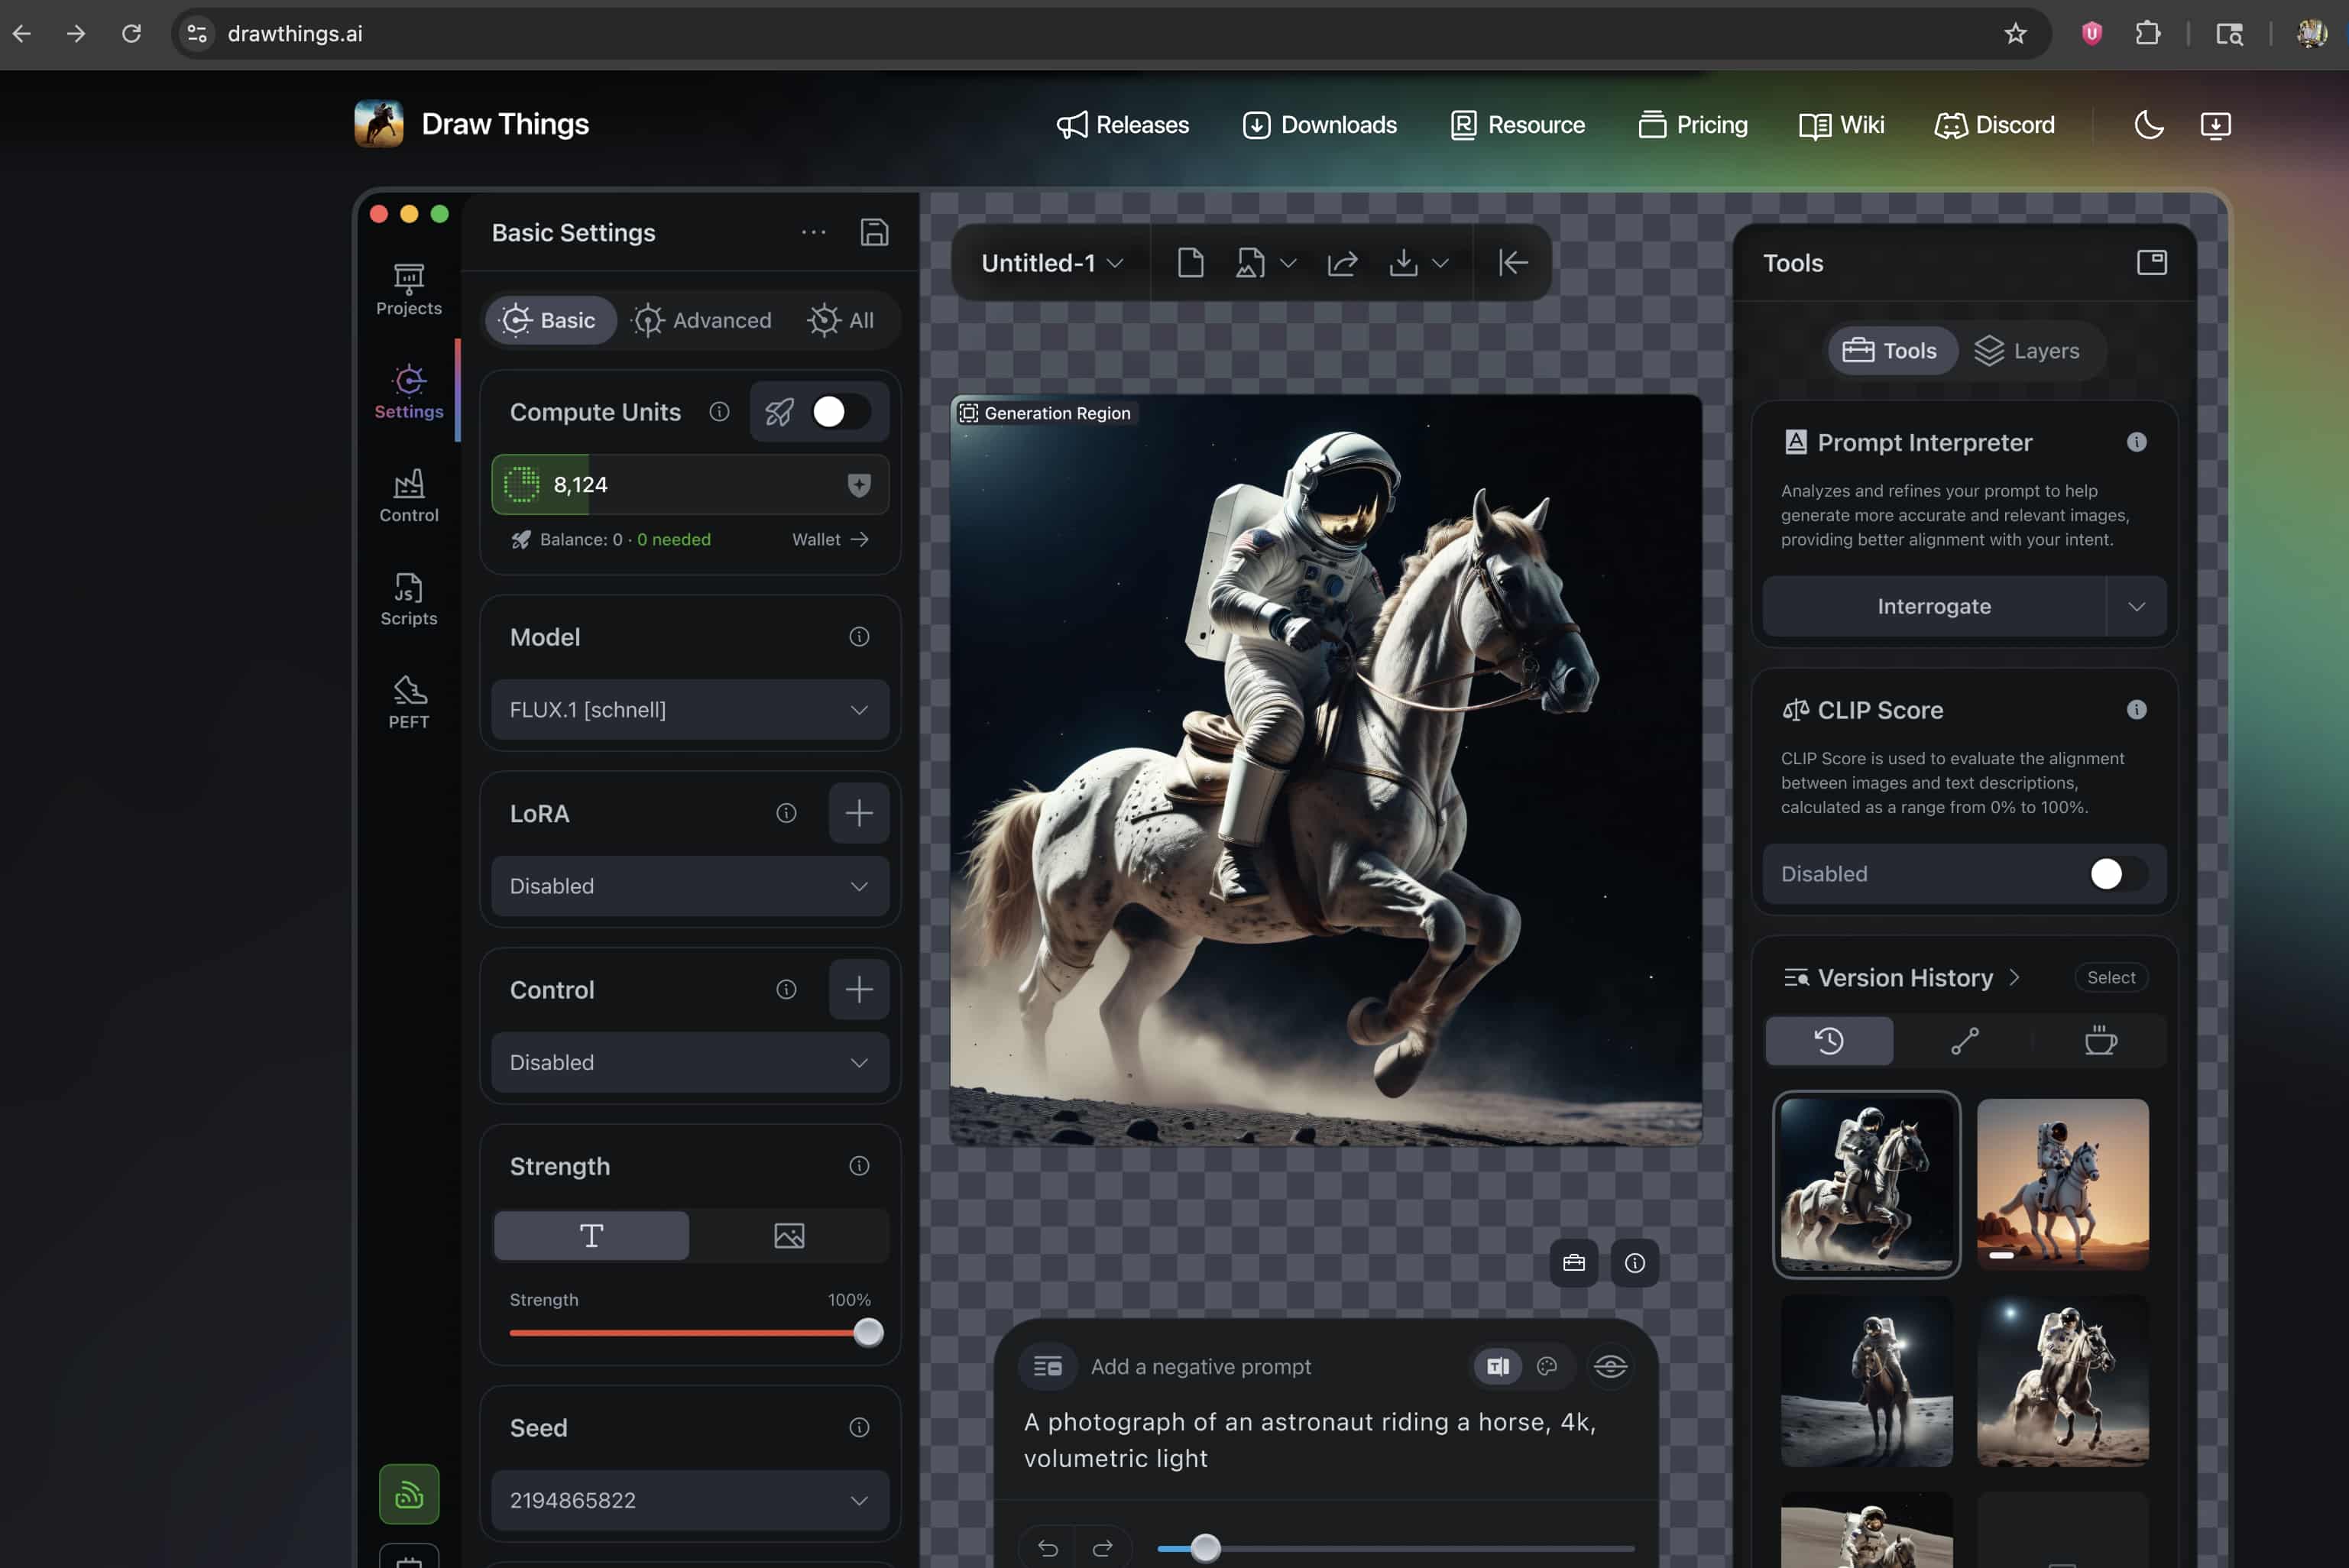Open the LoRA Disabled dropdown
This screenshot has height=1568, width=2349.
pos(690,886)
